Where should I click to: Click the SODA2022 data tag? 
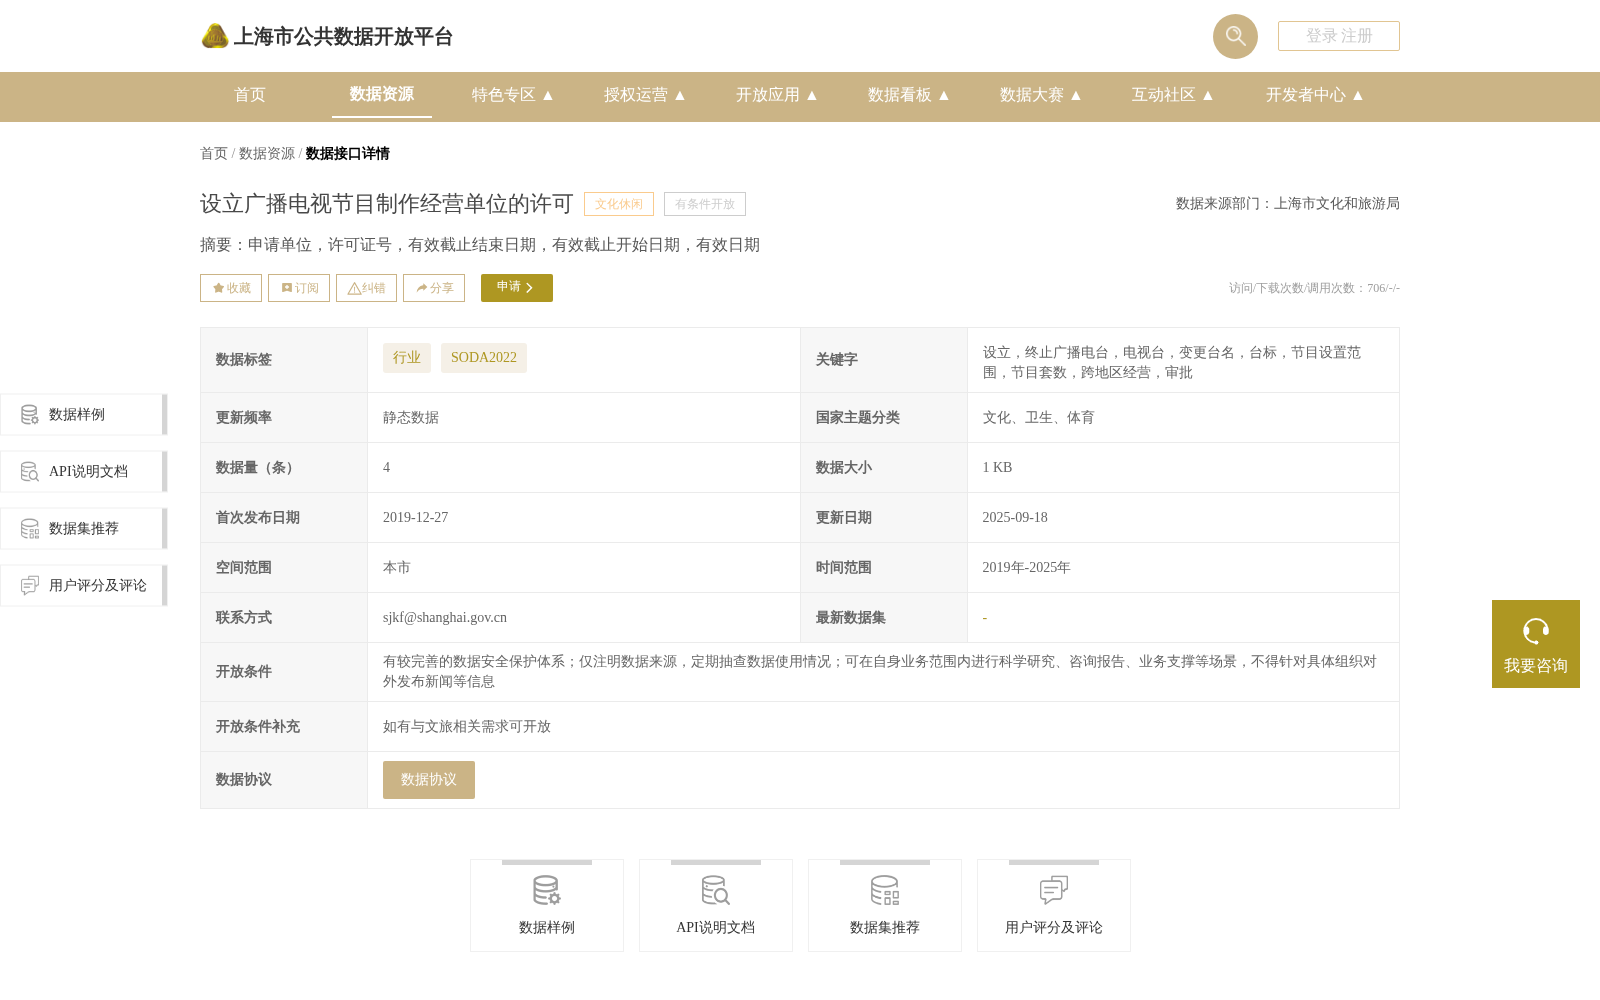point(484,358)
